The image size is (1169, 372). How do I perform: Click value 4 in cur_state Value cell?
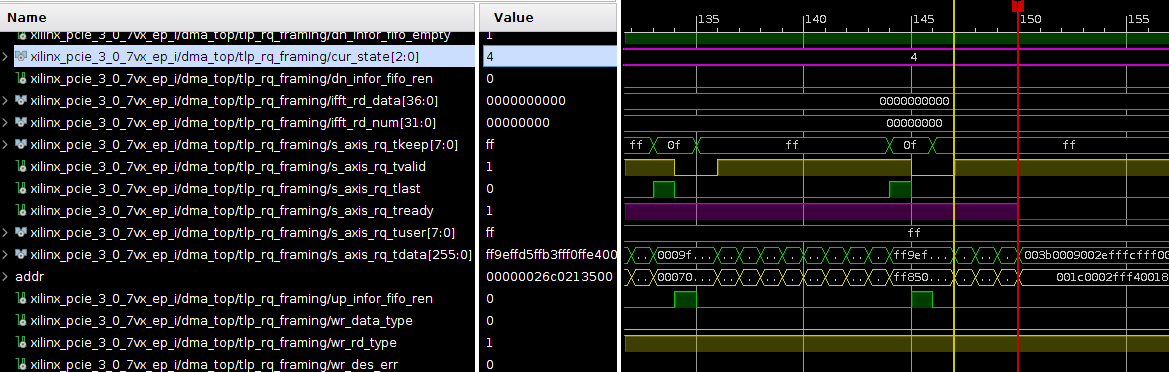[490, 56]
